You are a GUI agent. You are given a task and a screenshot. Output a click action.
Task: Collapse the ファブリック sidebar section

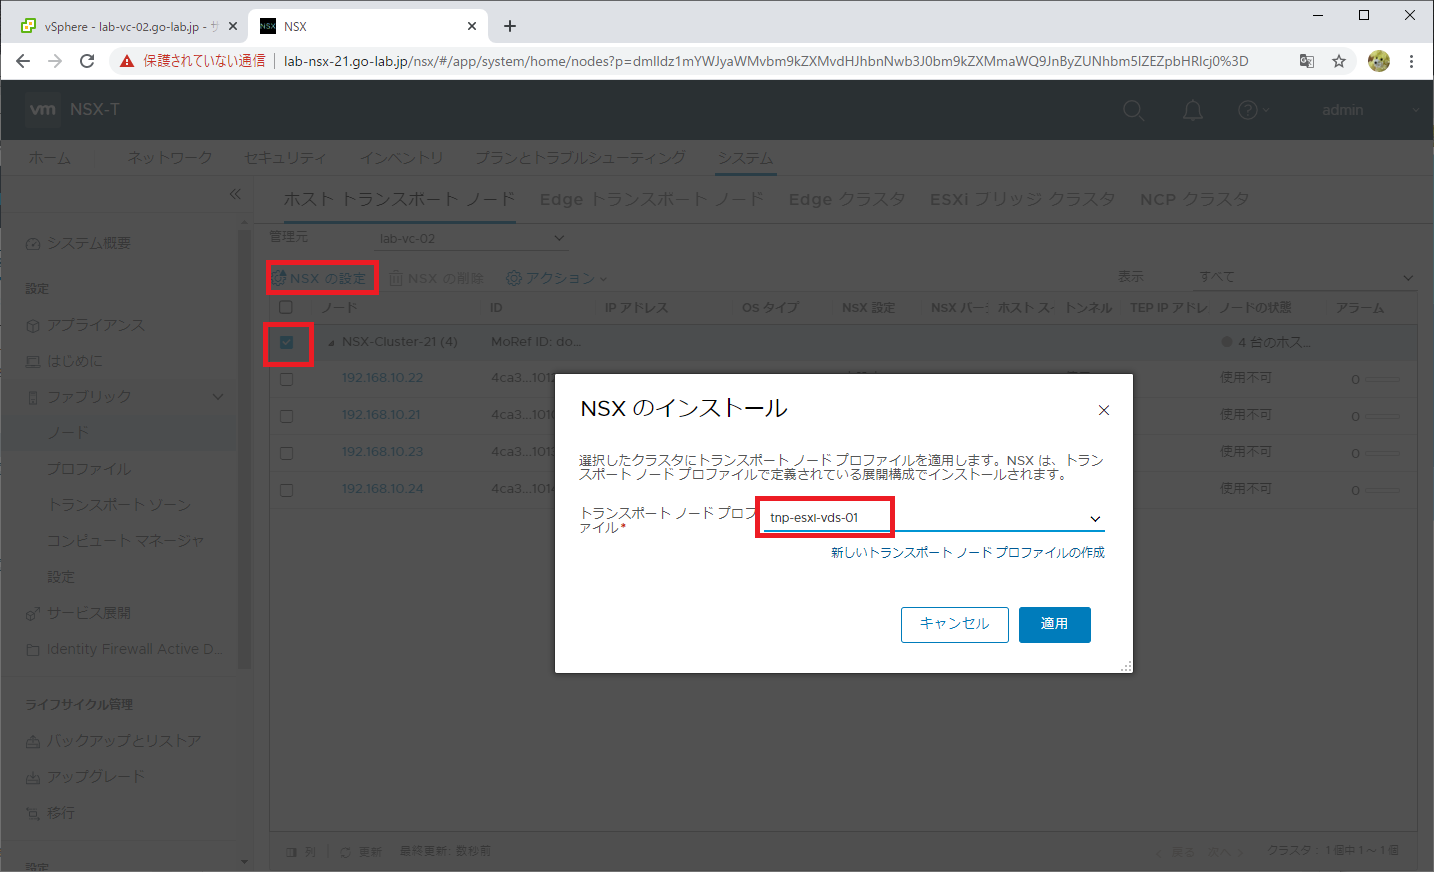[218, 397]
